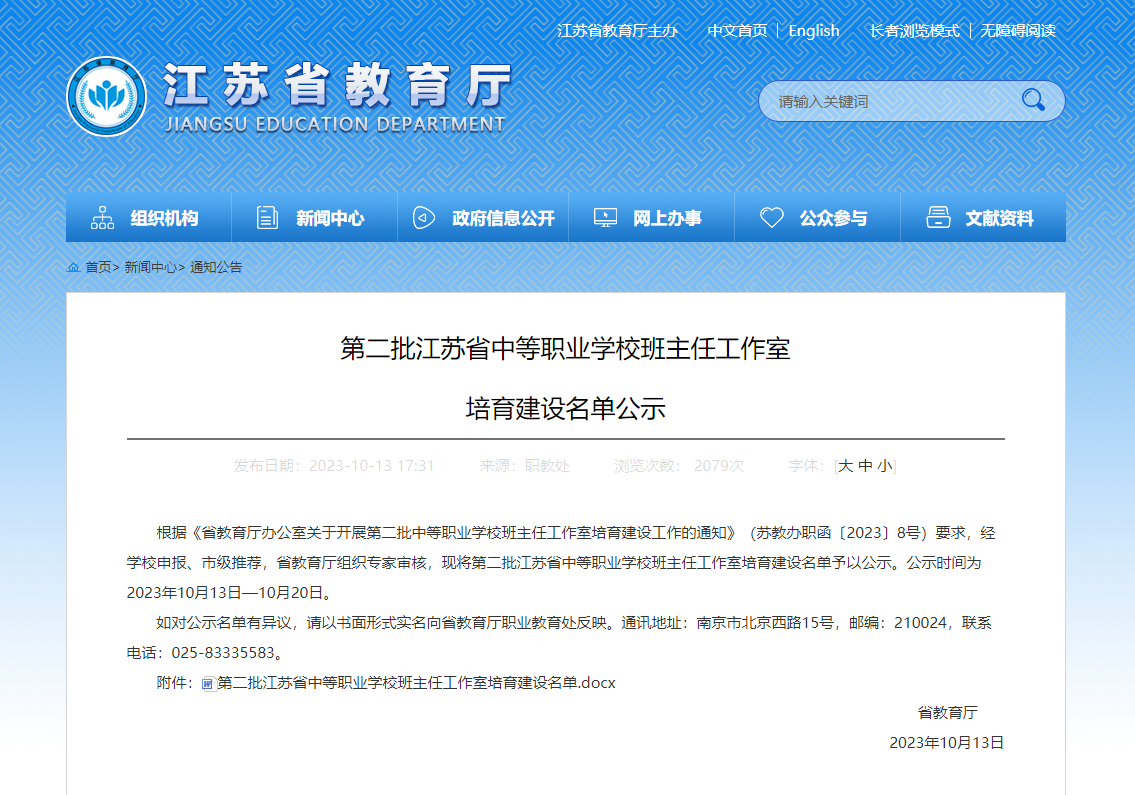The width and height of the screenshot is (1135, 795).
Task: Set font size to 中 (medium)
Action: (x=865, y=466)
